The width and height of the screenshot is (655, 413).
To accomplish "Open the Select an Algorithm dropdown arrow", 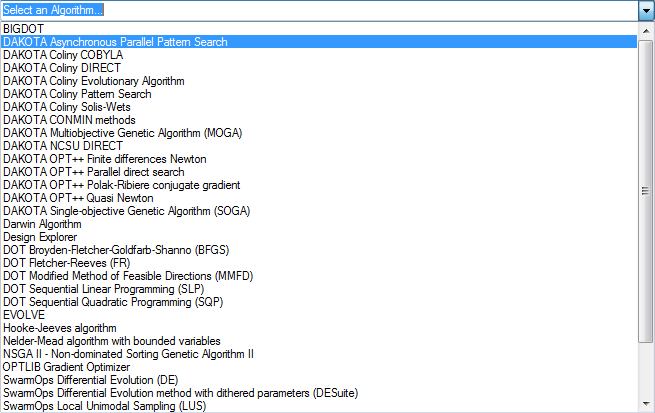I will tap(645, 10).
